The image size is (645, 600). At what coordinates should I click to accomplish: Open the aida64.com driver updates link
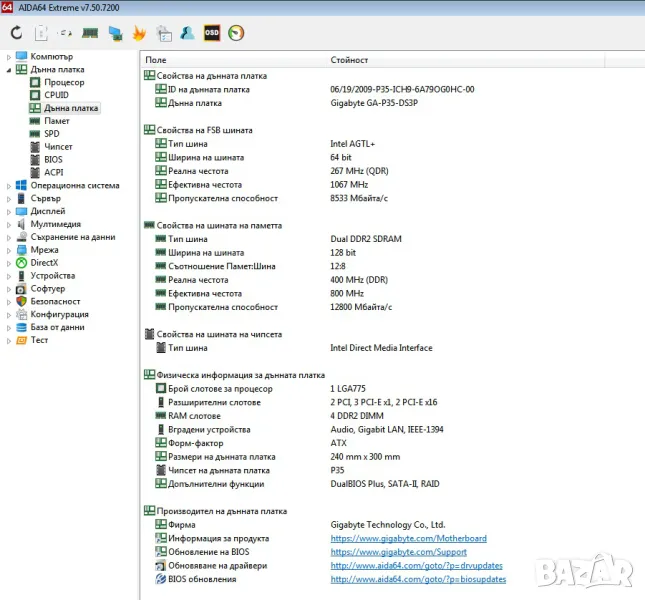(417, 565)
